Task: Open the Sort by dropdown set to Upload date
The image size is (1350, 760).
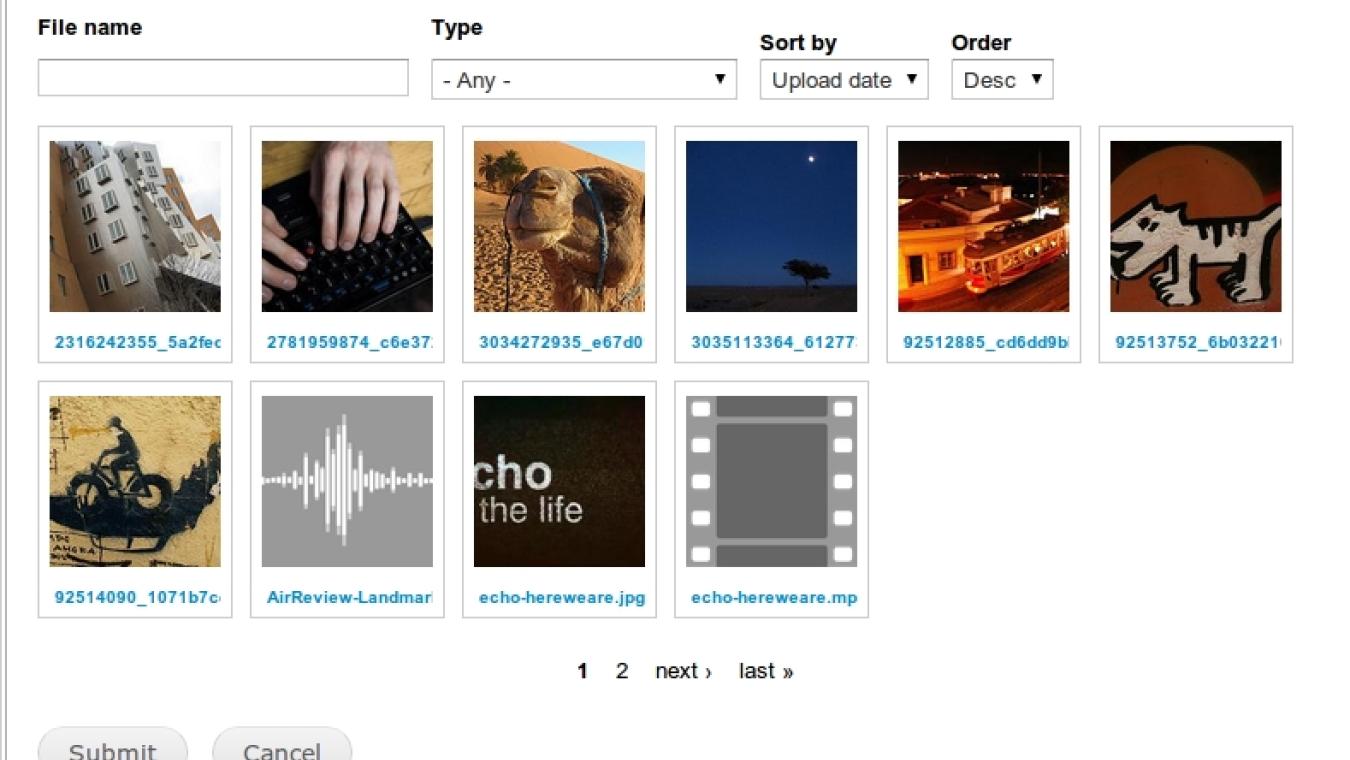Action: [843, 80]
